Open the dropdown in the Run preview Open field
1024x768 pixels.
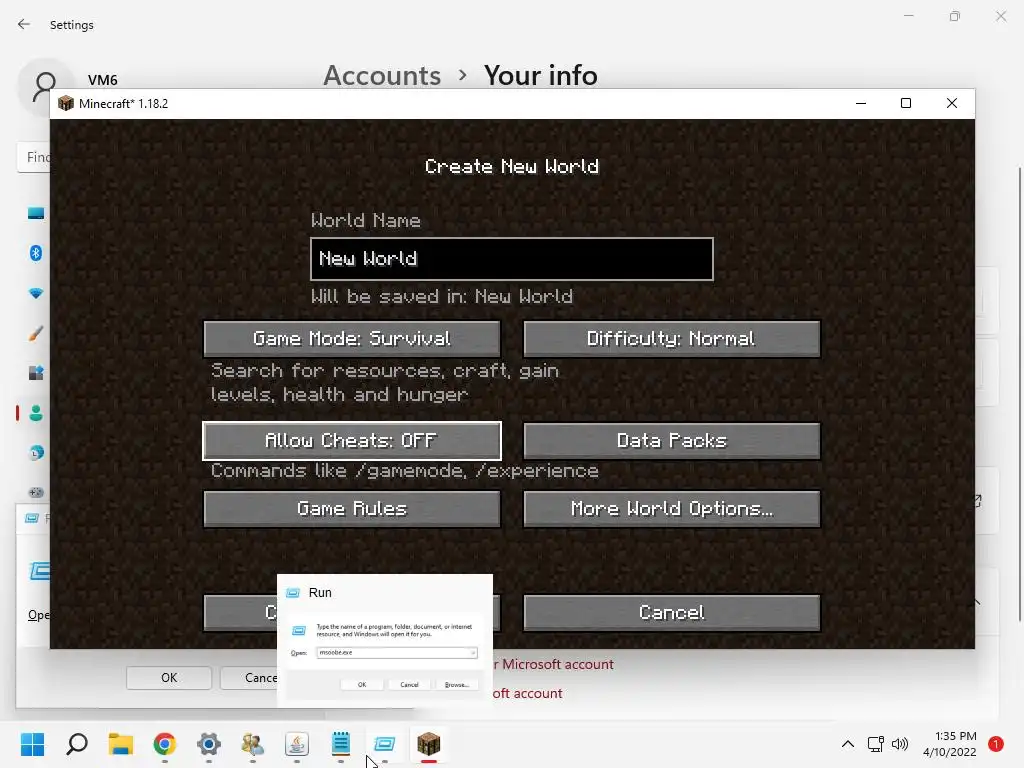point(473,652)
